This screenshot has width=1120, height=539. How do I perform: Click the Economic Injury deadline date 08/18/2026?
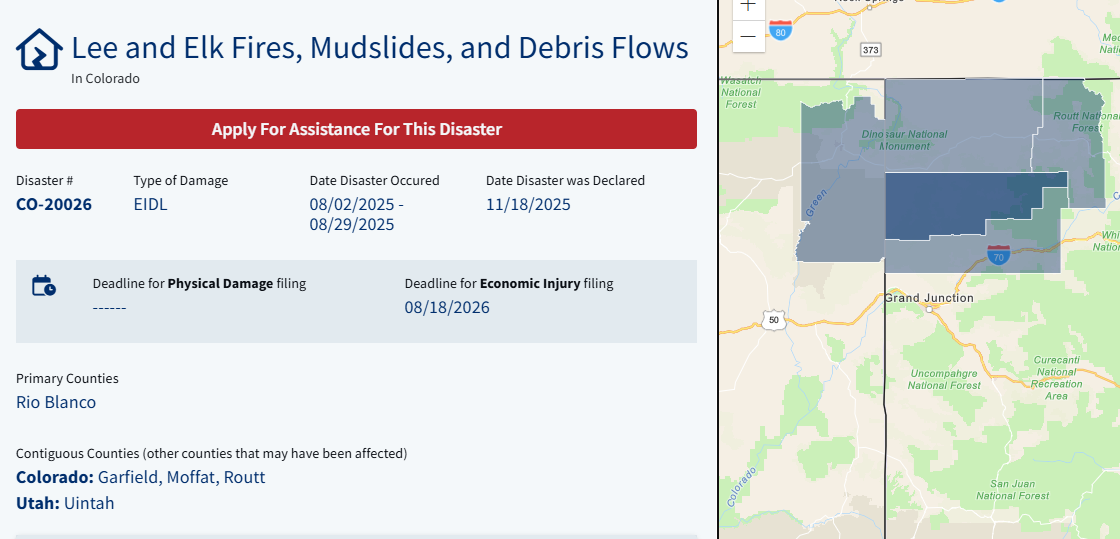[x=447, y=307]
